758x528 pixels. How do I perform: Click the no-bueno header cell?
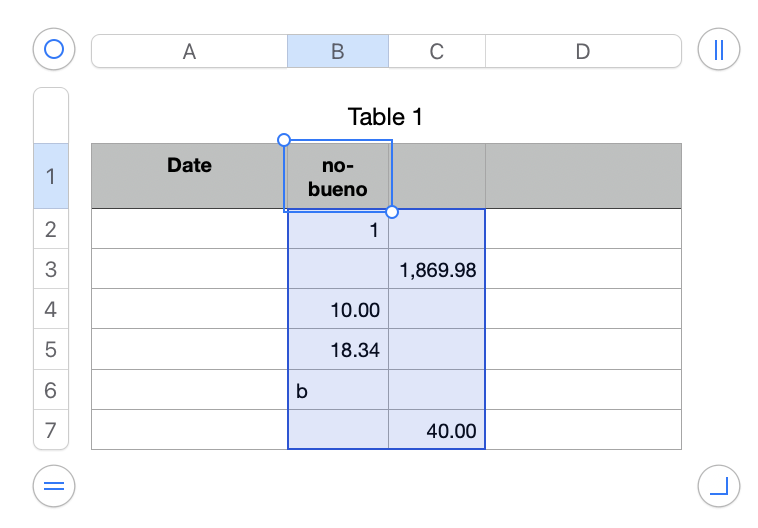[x=338, y=176]
